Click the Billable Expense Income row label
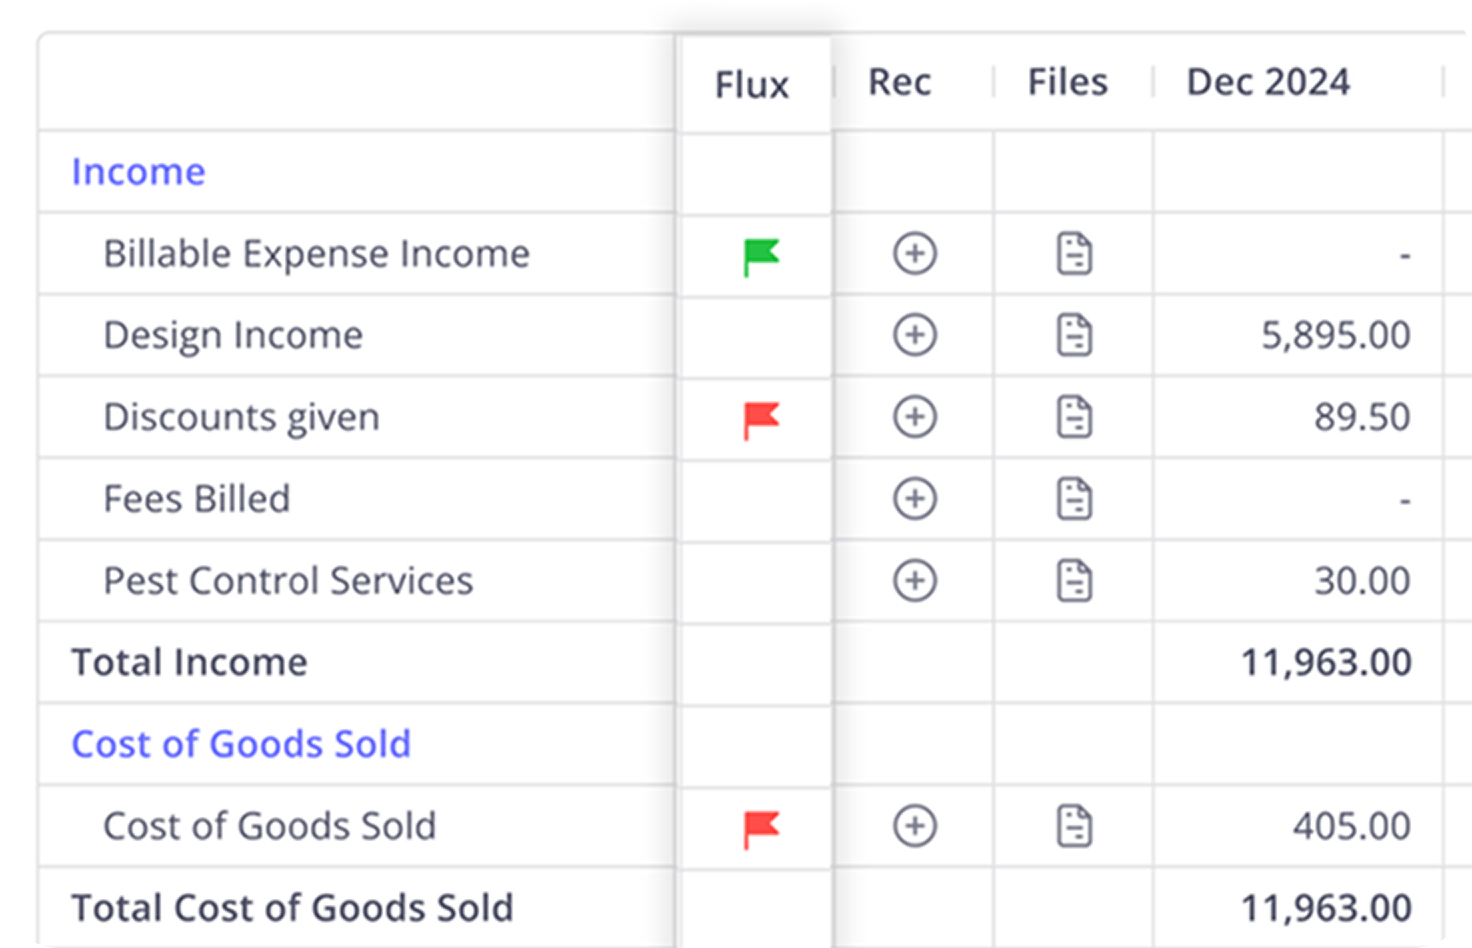The image size is (1472, 948). tap(316, 254)
